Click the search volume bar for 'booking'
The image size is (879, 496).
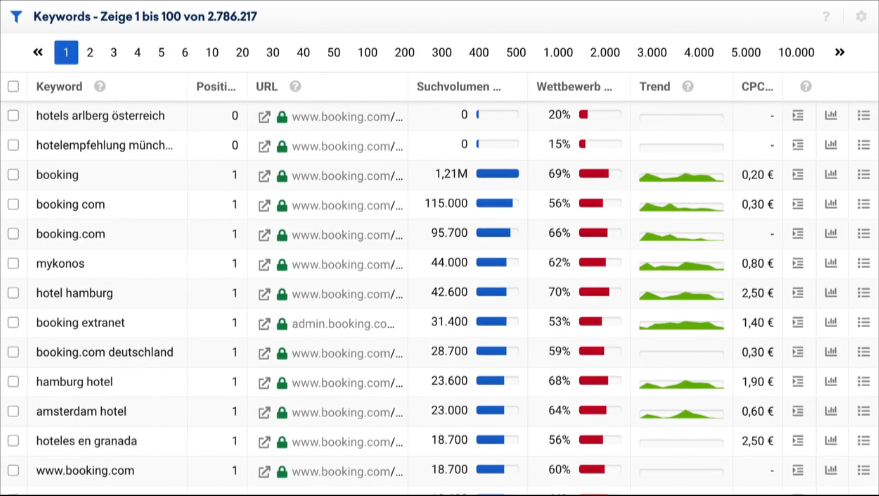tap(497, 174)
